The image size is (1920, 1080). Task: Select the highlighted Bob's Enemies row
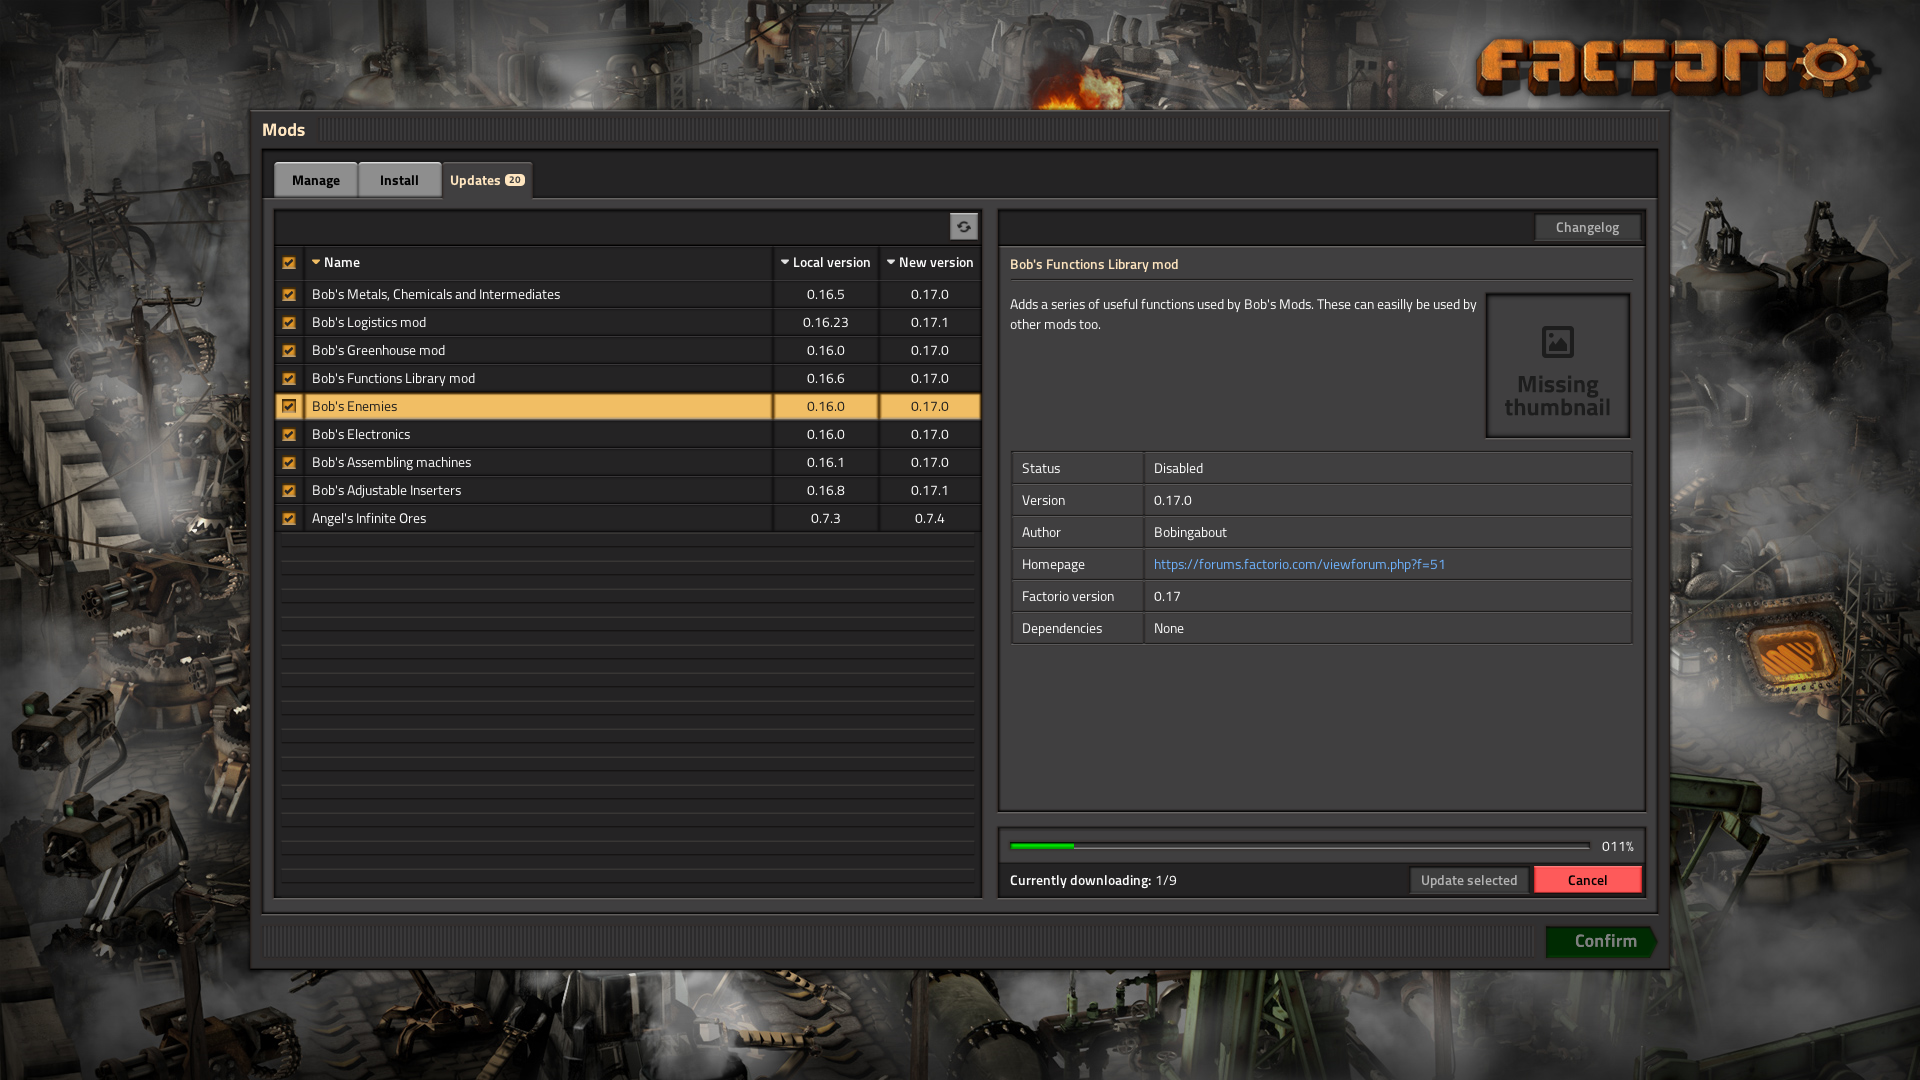coord(628,406)
